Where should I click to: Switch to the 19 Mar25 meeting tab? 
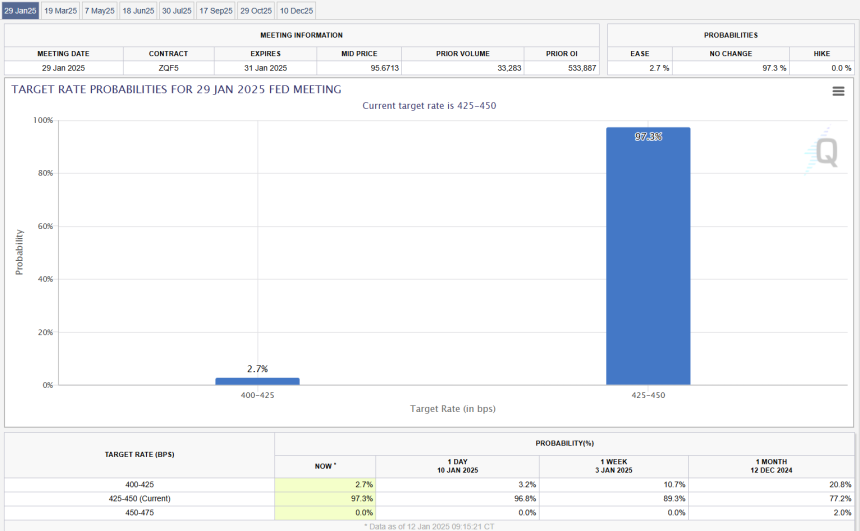pyautogui.click(x=60, y=10)
